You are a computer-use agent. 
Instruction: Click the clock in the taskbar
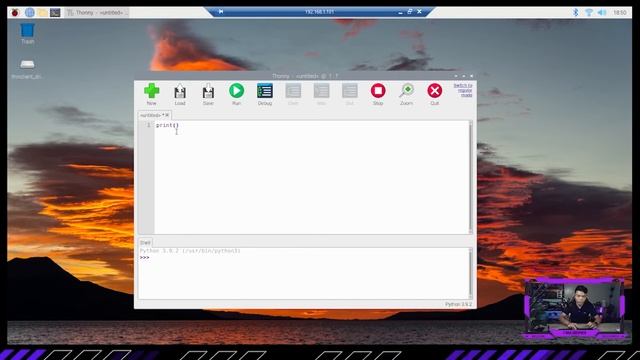[620, 13]
